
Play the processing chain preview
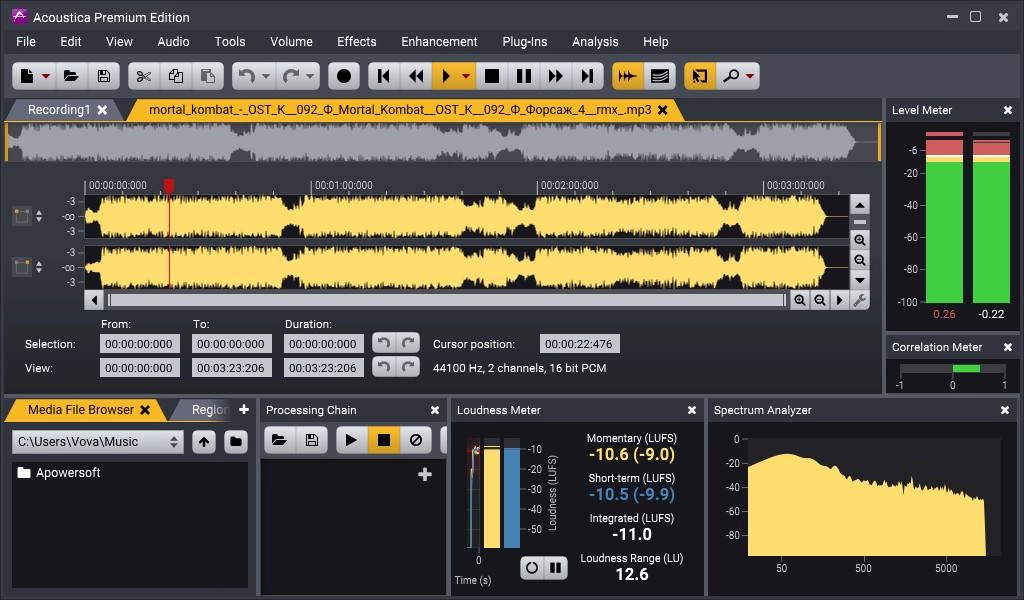pos(351,440)
